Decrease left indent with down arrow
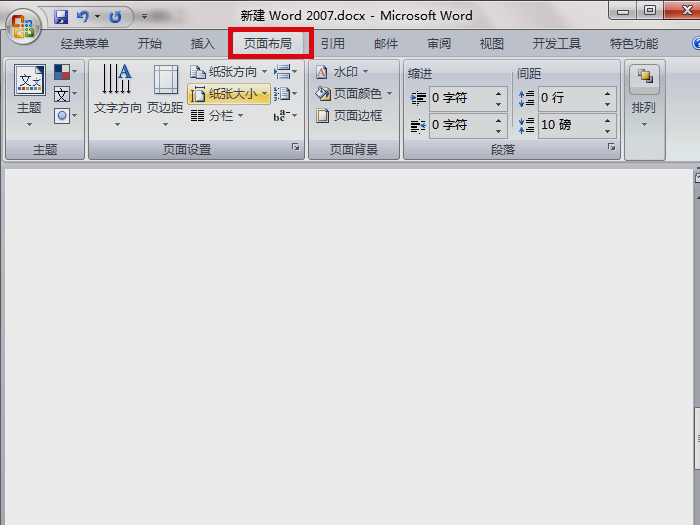This screenshot has width=700, height=525. (499, 104)
